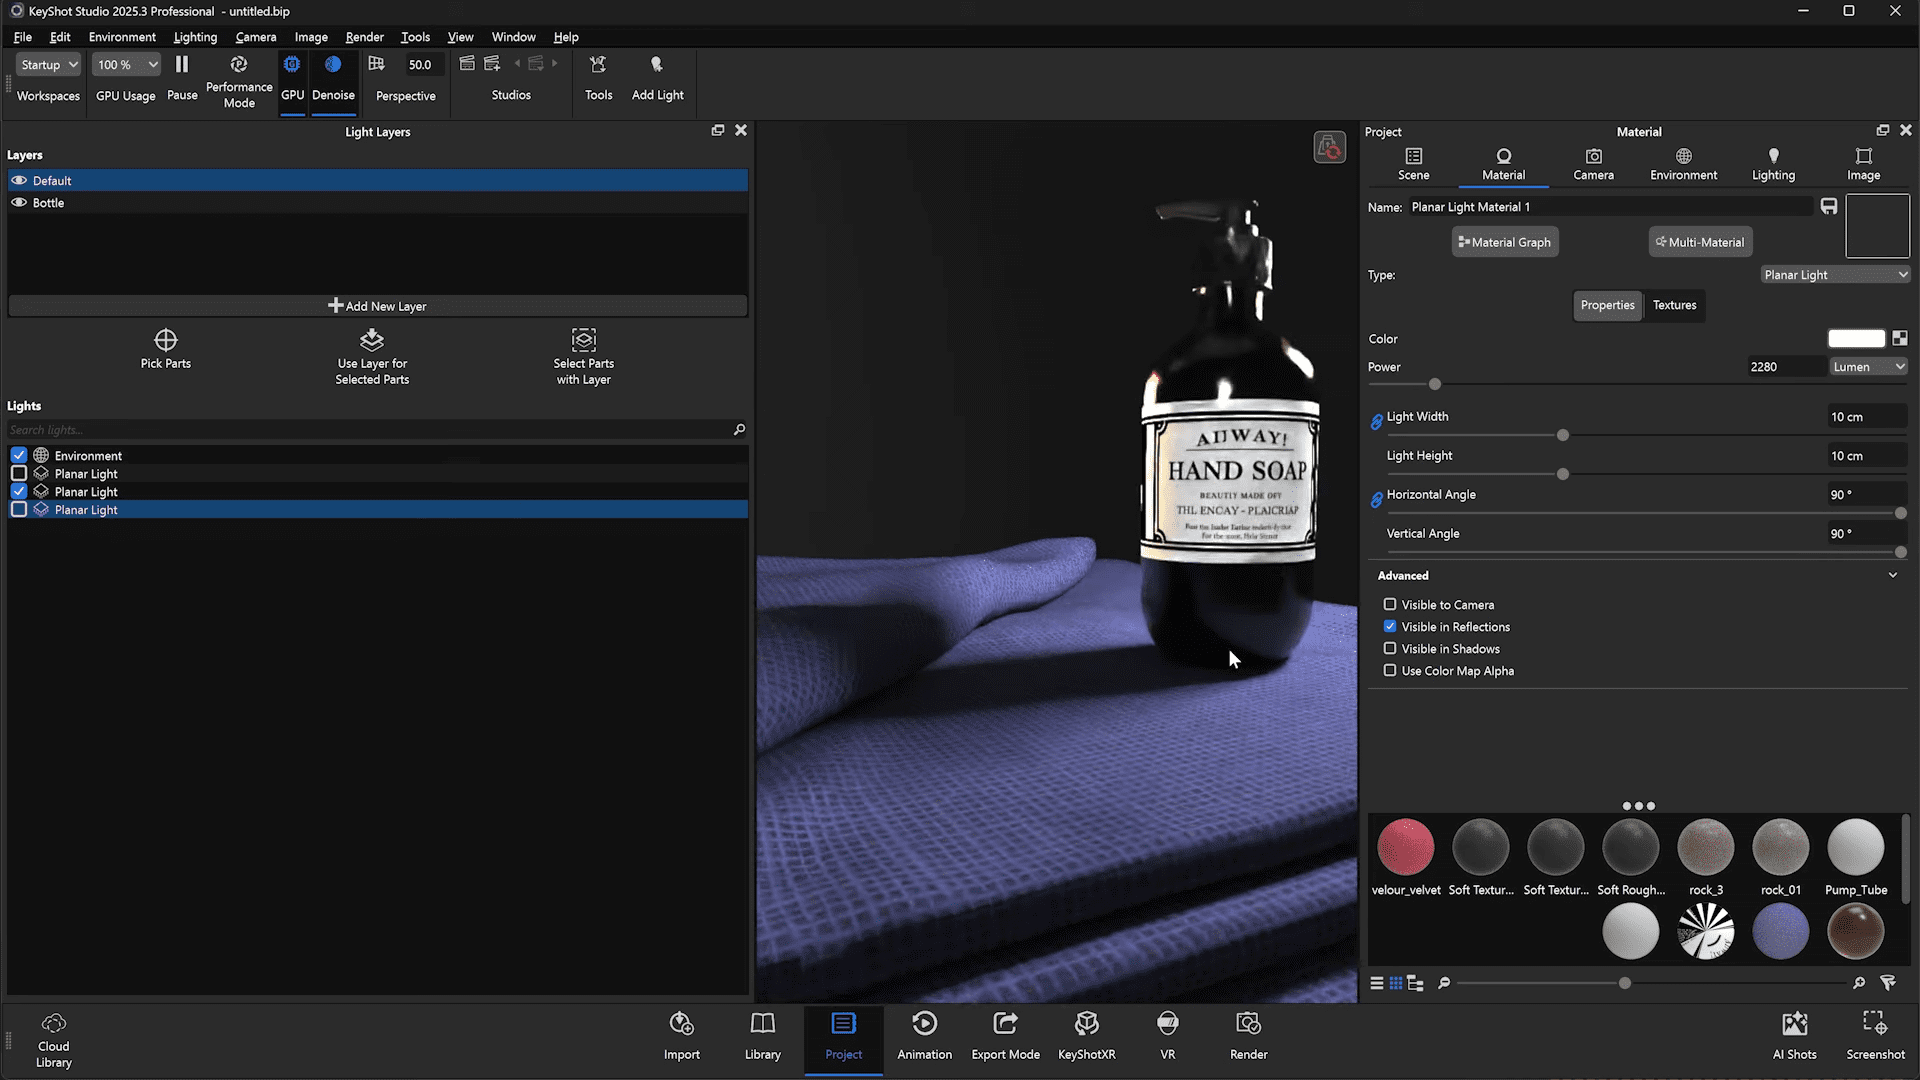The height and width of the screenshot is (1080, 1920).
Task: Click the Material Graph button
Action: coord(1504,242)
